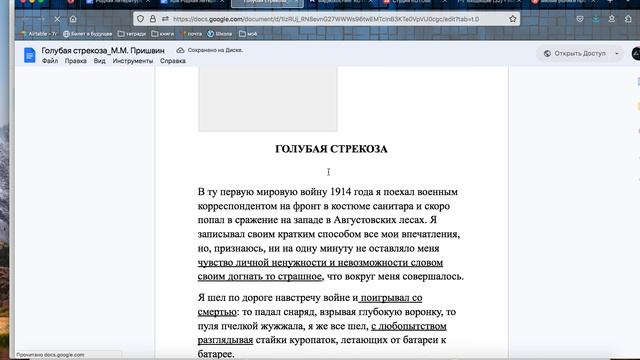Click the gray image placeholder above heading
This screenshot has height=360, width=640.
268,99
